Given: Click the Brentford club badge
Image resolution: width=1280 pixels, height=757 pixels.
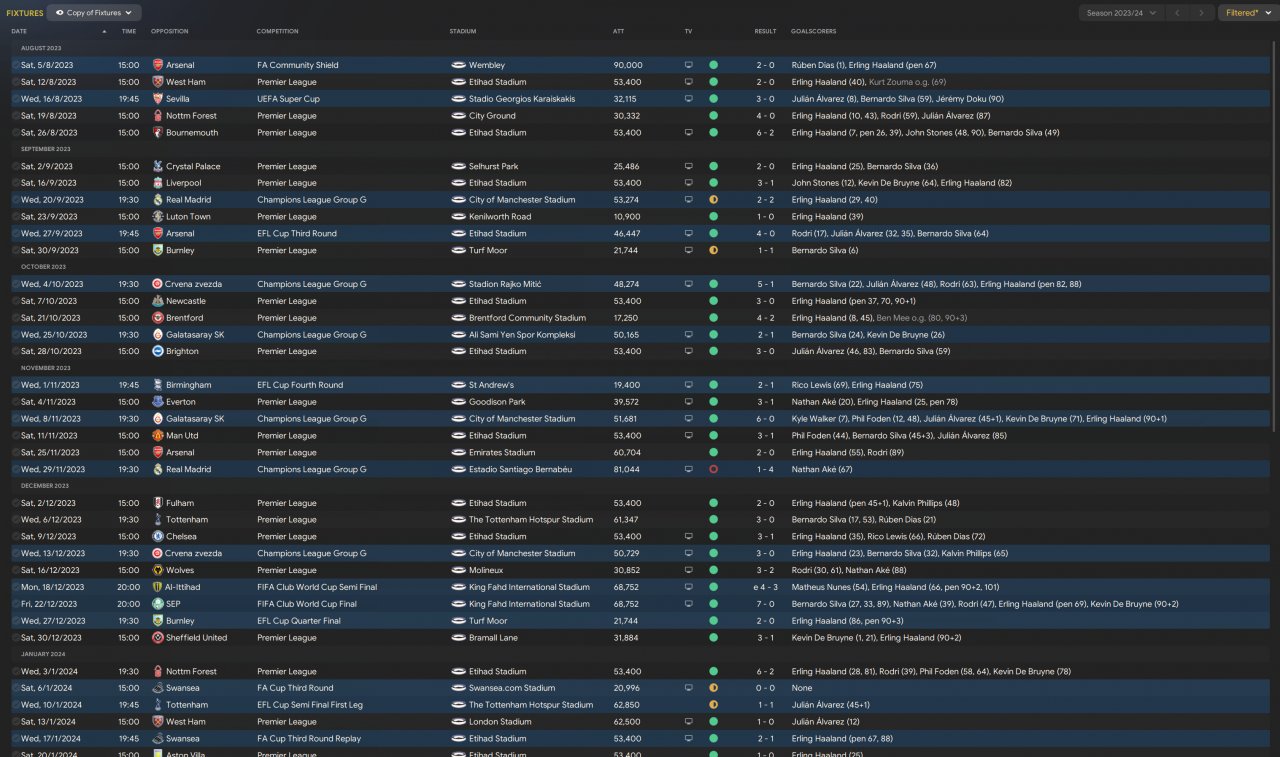Looking at the screenshot, I should tap(158, 318).
